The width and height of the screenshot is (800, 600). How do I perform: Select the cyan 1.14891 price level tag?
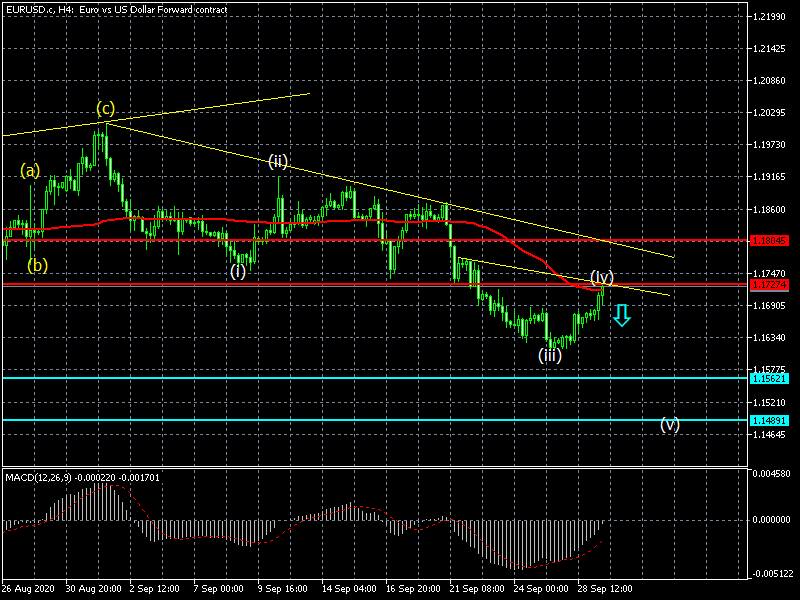[x=775, y=420]
